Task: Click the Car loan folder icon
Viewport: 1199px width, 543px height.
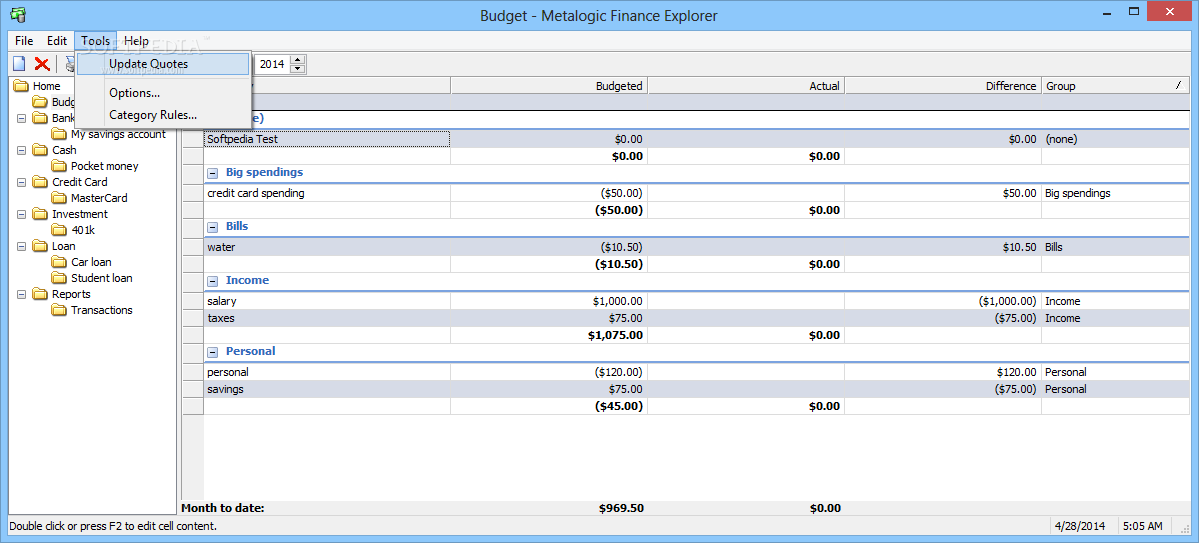Action: pos(59,262)
